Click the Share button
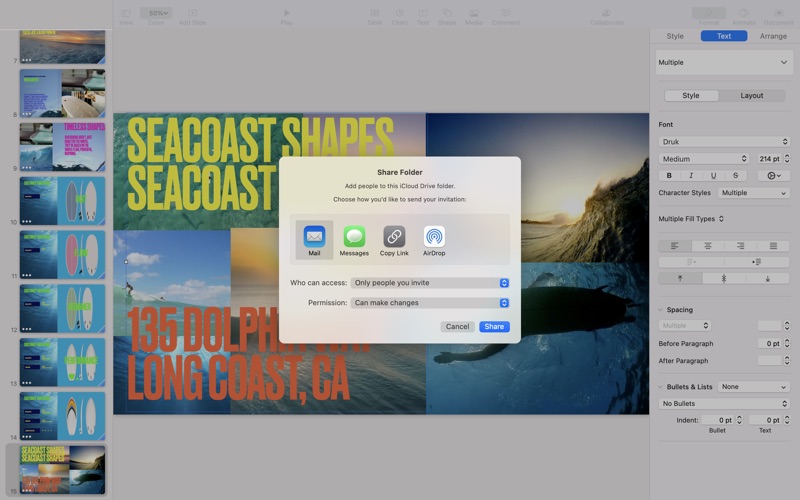The image size is (800, 500). click(x=494, y=327)
